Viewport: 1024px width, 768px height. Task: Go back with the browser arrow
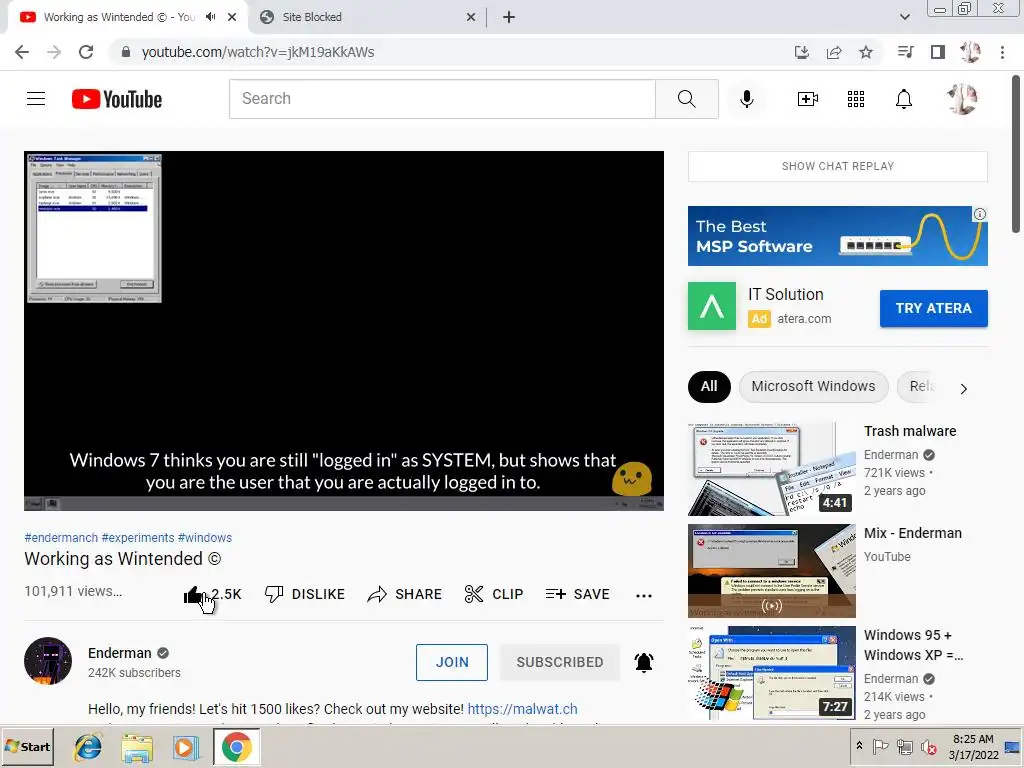click(x=22, y=52)
